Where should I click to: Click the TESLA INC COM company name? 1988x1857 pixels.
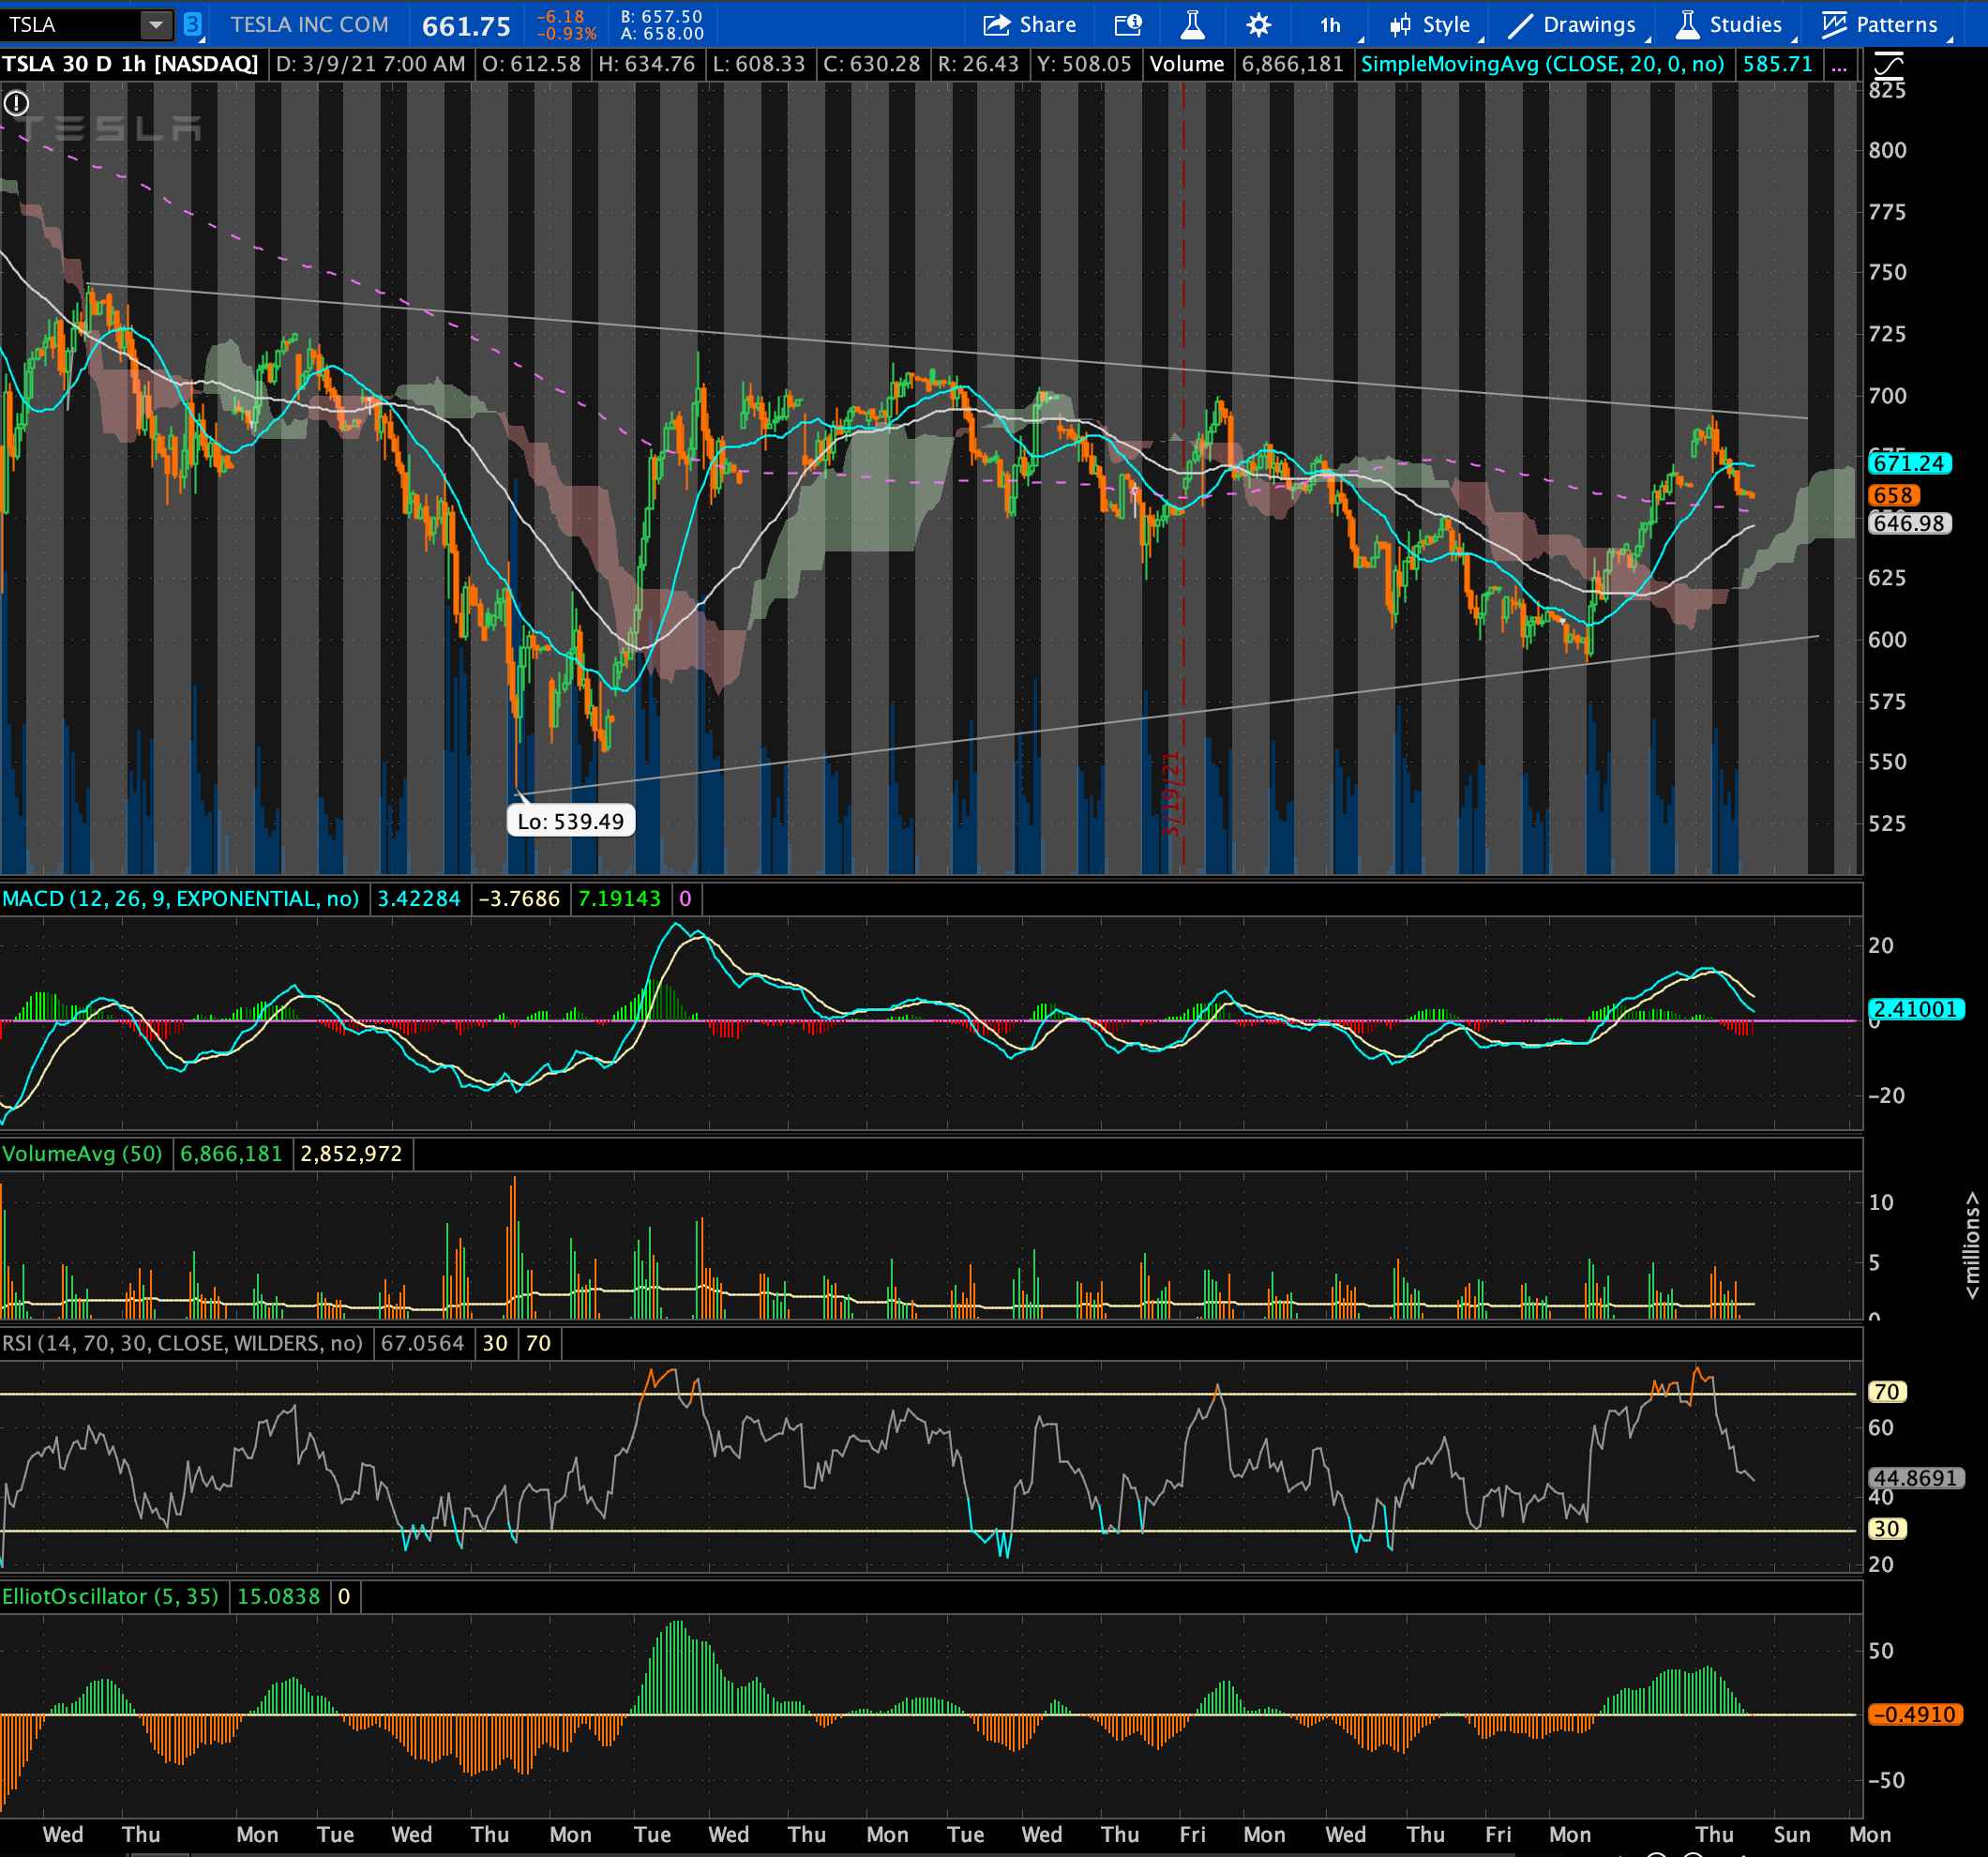coord(309,24)
